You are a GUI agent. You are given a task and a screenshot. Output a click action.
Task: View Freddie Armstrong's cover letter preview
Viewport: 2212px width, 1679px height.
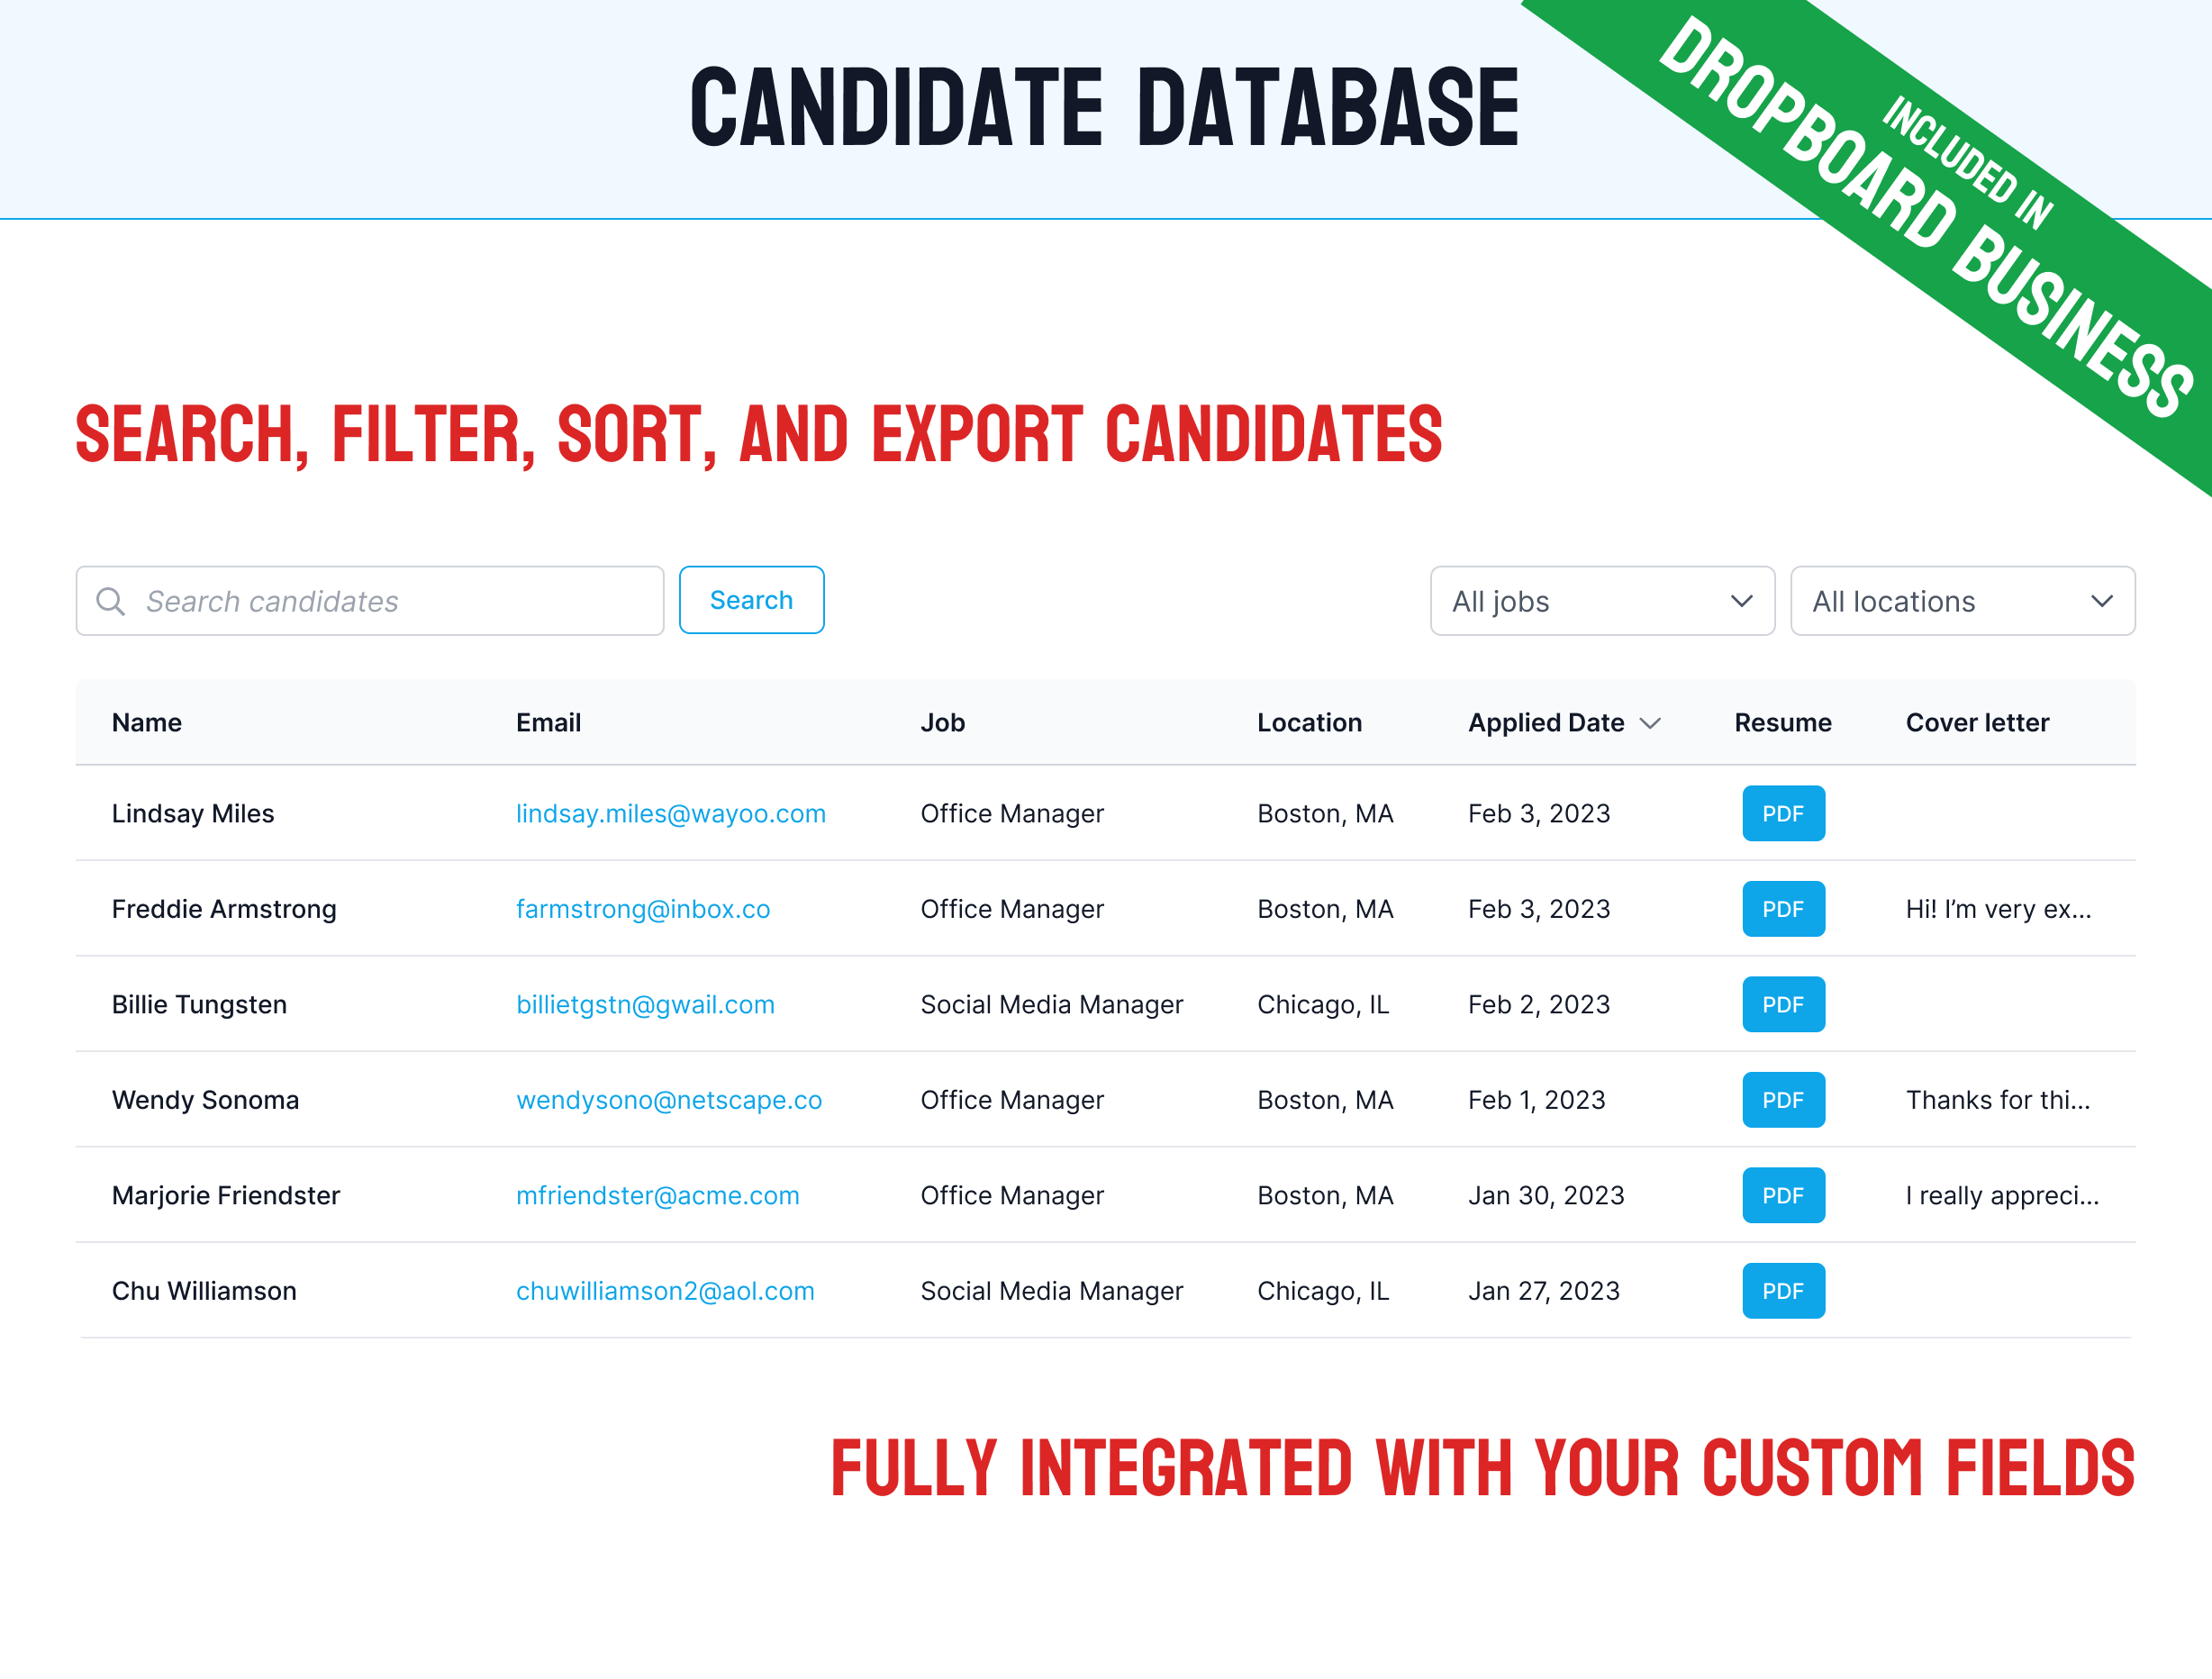click(1998, 909)
